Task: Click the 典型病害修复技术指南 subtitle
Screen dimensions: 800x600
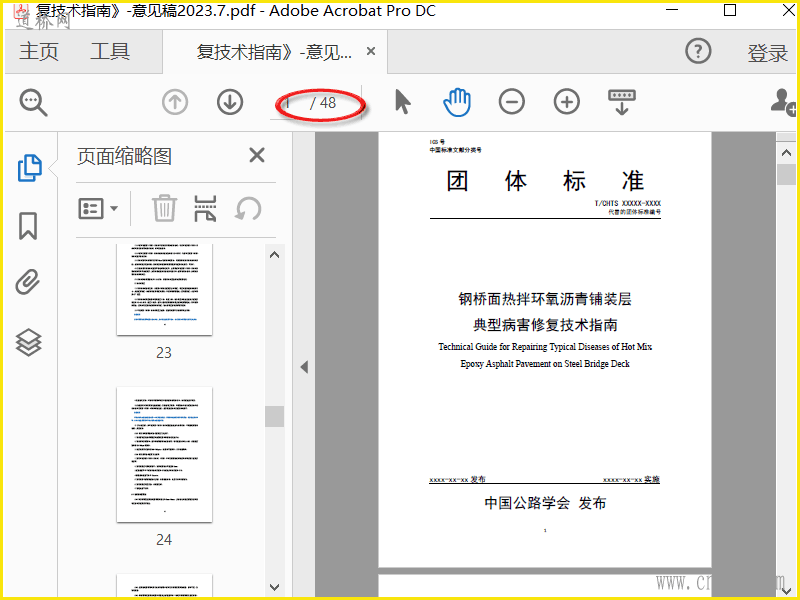Action: pyautogui.click(x=545, y=325)
